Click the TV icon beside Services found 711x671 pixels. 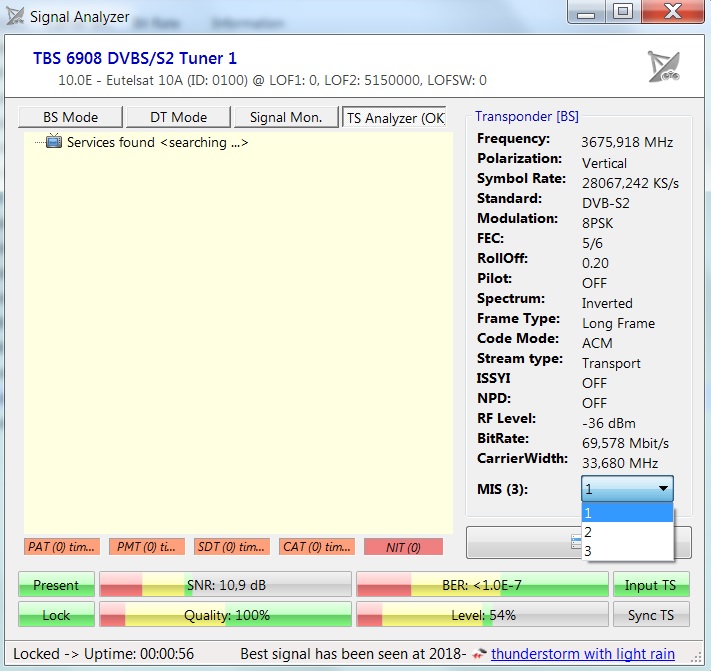pyautogui.click(x=54, y=141)
